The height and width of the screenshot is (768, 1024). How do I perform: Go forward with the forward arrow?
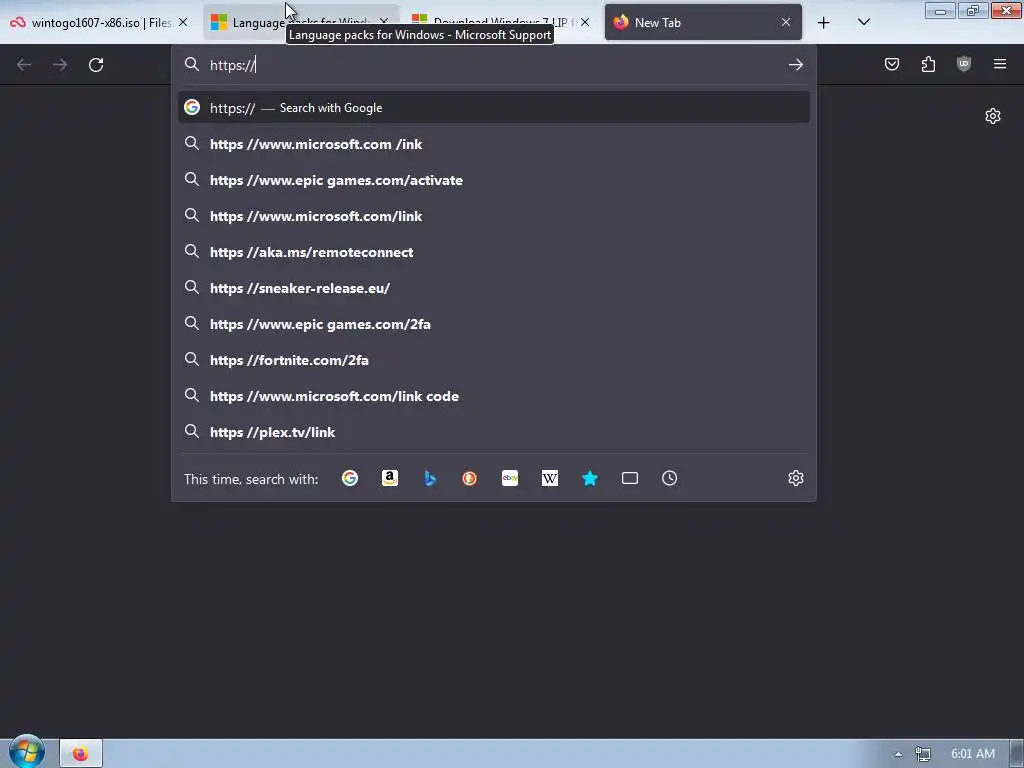tap(60, 65)
